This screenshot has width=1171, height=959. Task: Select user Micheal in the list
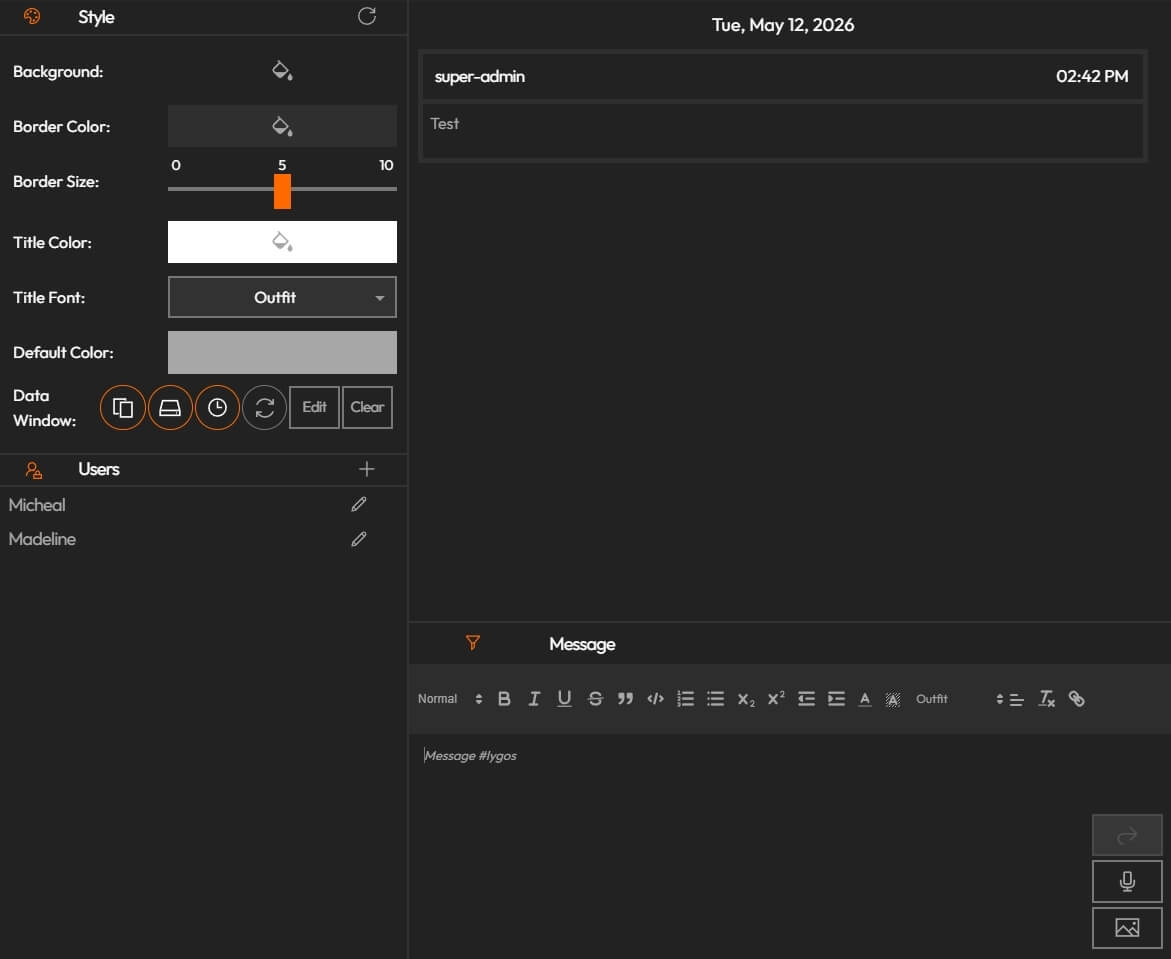[x=37, y=505]
